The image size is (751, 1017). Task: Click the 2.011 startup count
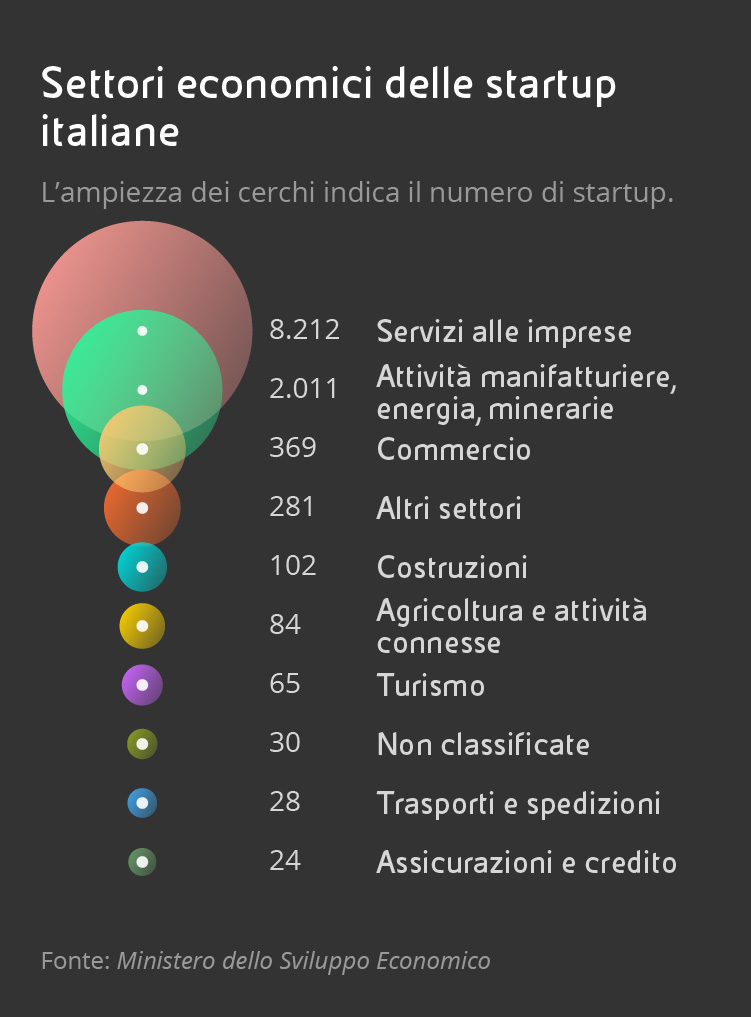pyautogui.click(x=304, y=388)
